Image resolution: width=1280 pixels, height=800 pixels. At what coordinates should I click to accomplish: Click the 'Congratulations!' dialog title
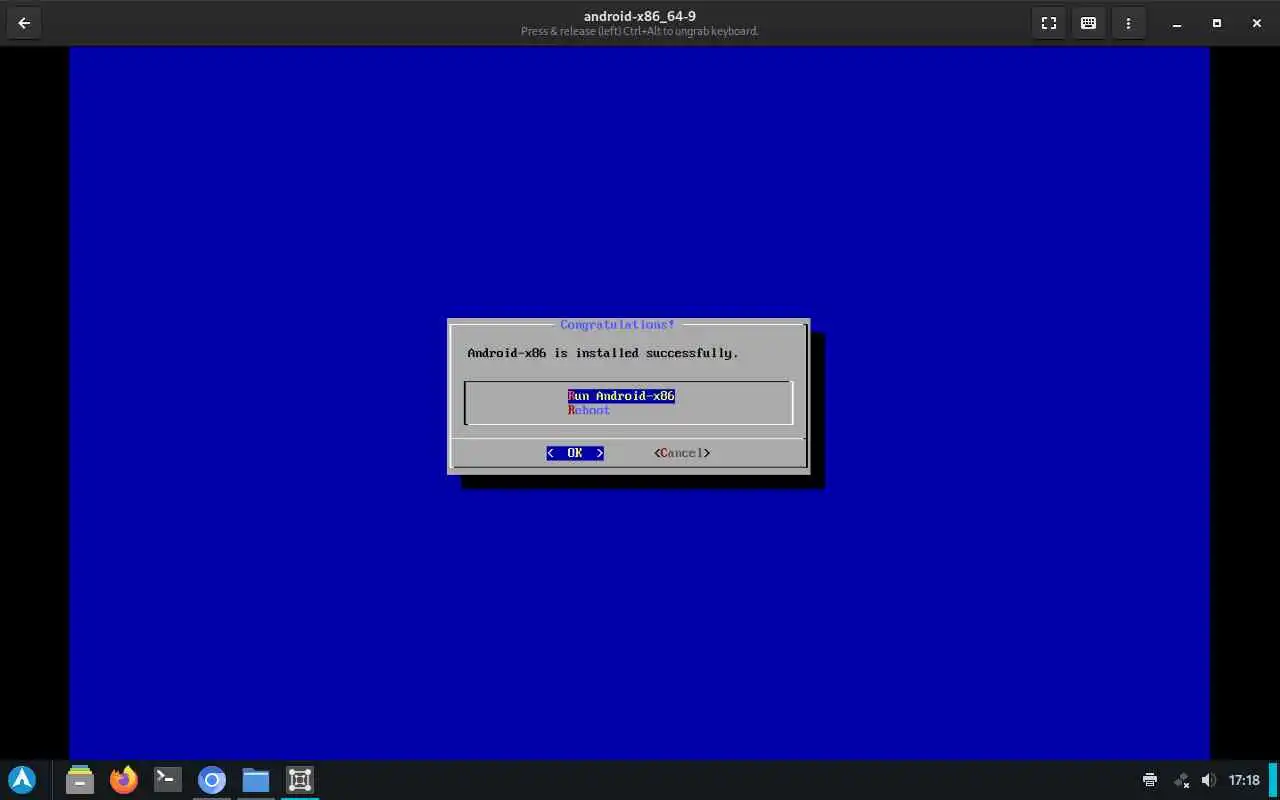click(x=617, y=325)
